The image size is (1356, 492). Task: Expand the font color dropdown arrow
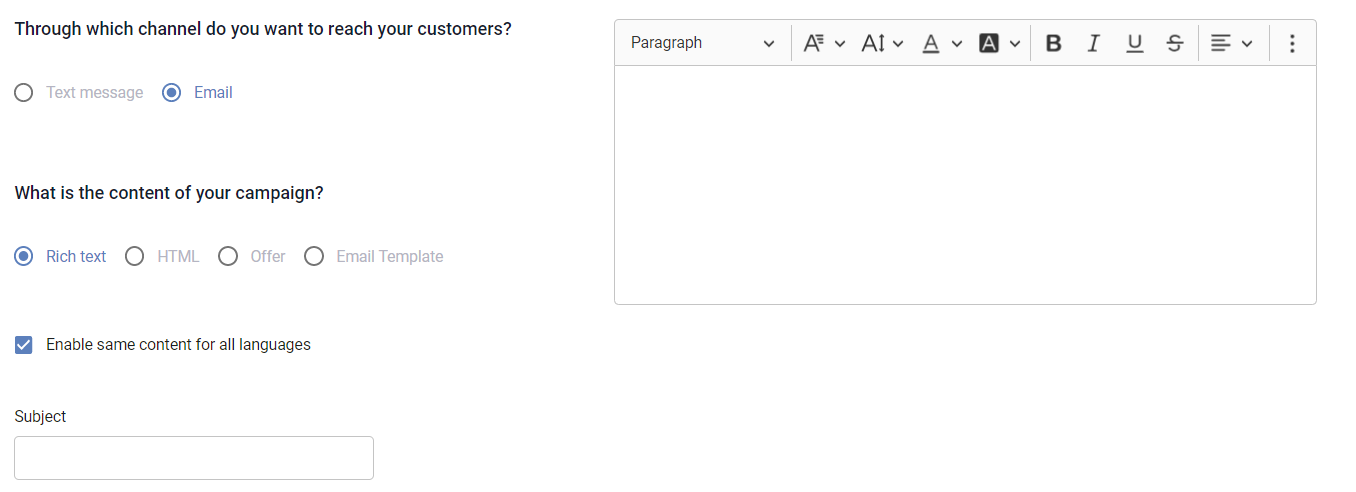click(957, 44)
